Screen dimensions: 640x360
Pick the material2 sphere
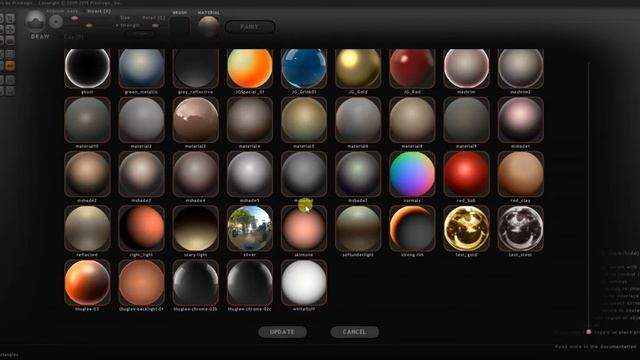tap(141, 120)
